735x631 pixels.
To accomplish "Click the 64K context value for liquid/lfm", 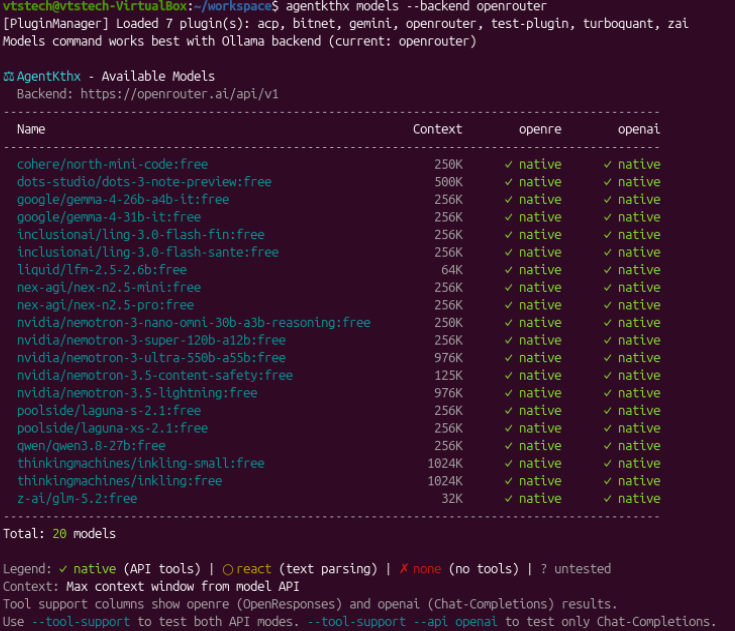I will point(452,270).
